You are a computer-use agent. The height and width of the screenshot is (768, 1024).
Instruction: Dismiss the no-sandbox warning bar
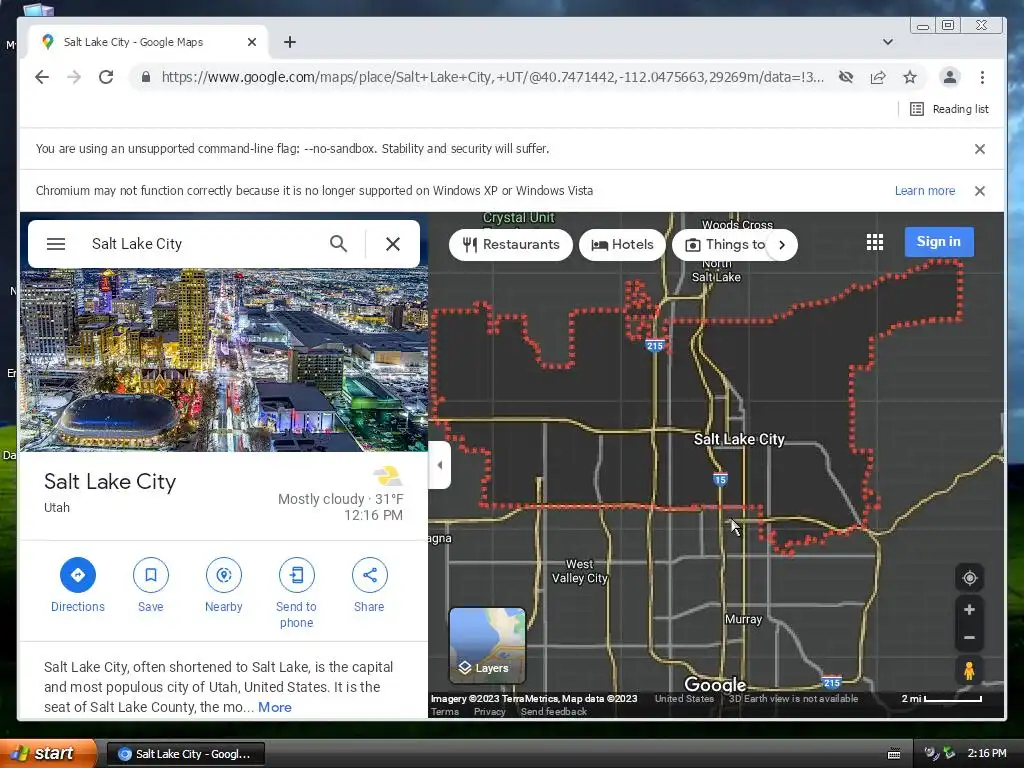980,149
